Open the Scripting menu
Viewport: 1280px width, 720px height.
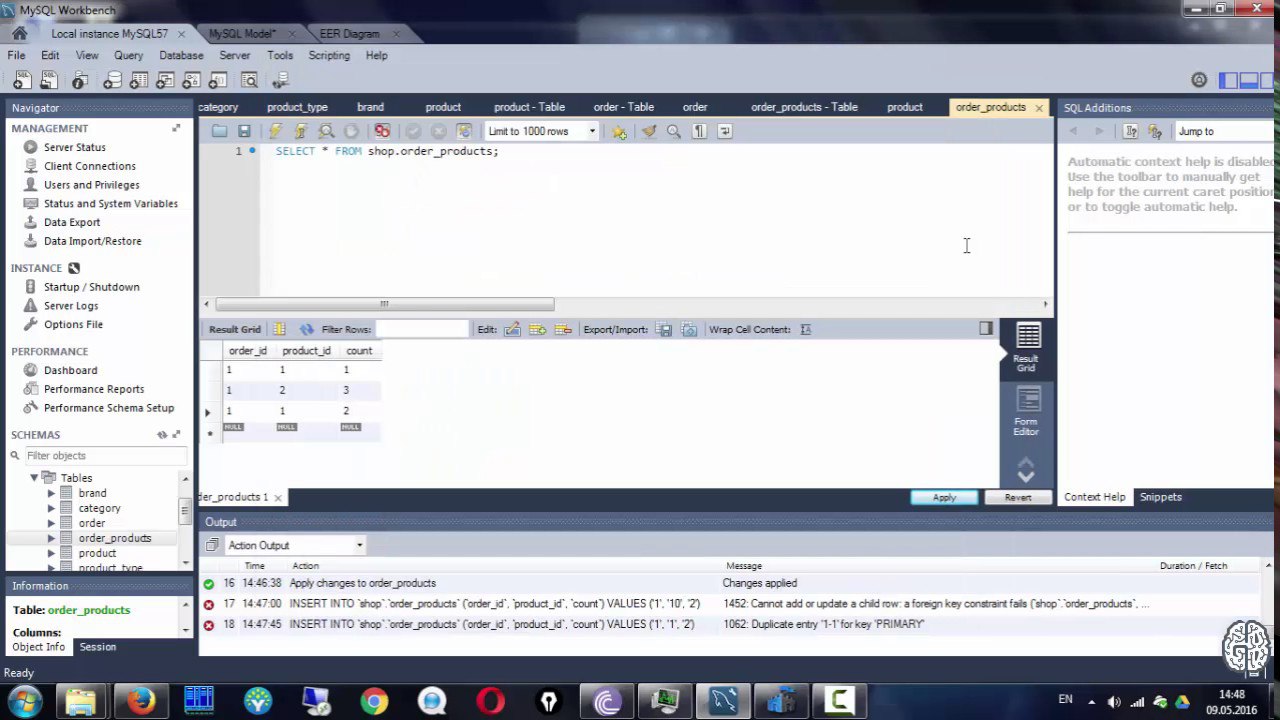(x=329, y=55)
